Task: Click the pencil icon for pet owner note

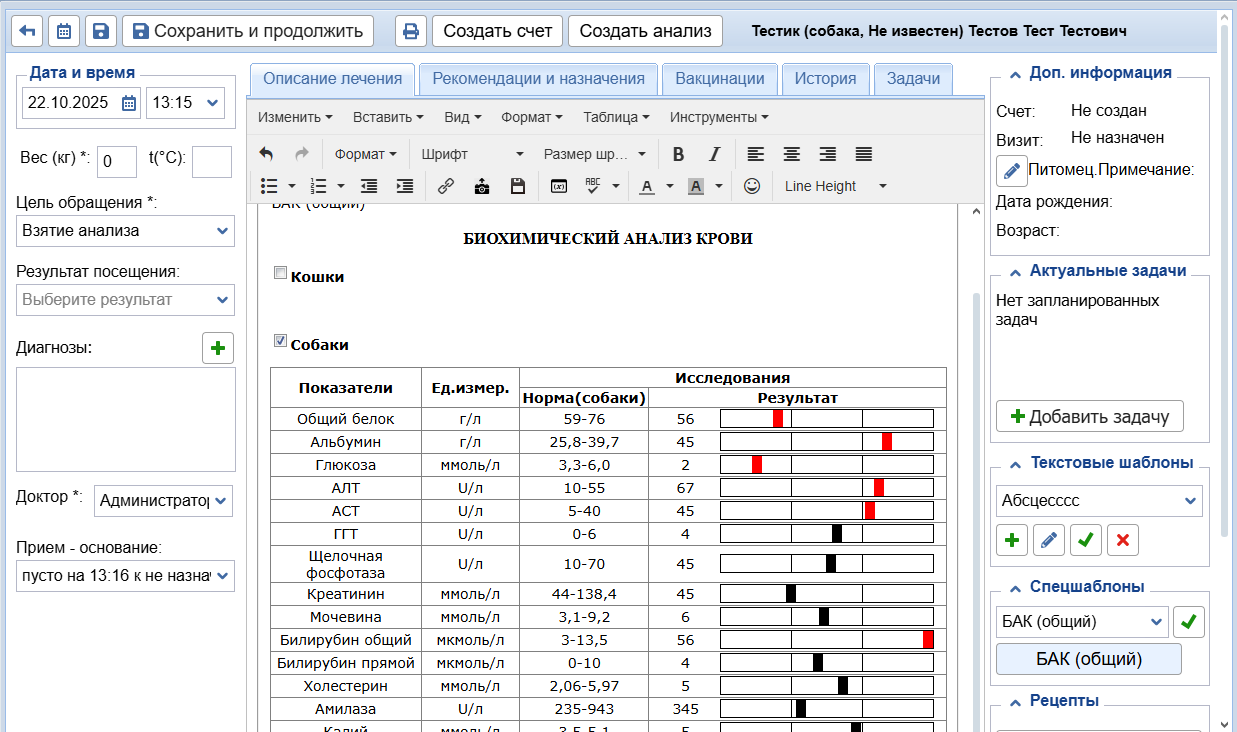Action: click(x=1012, y=170)
